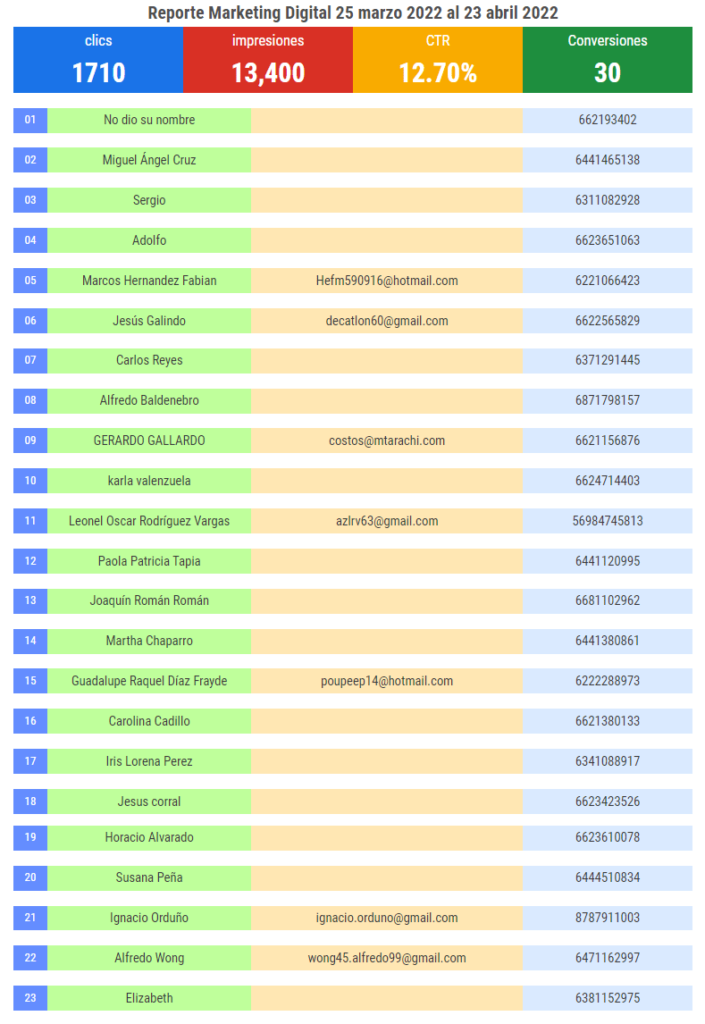The height and width of the screenshot is (1024, 705).
Task: Open email Hefm590916@hotmail.com
Action: tap(387, 281)
